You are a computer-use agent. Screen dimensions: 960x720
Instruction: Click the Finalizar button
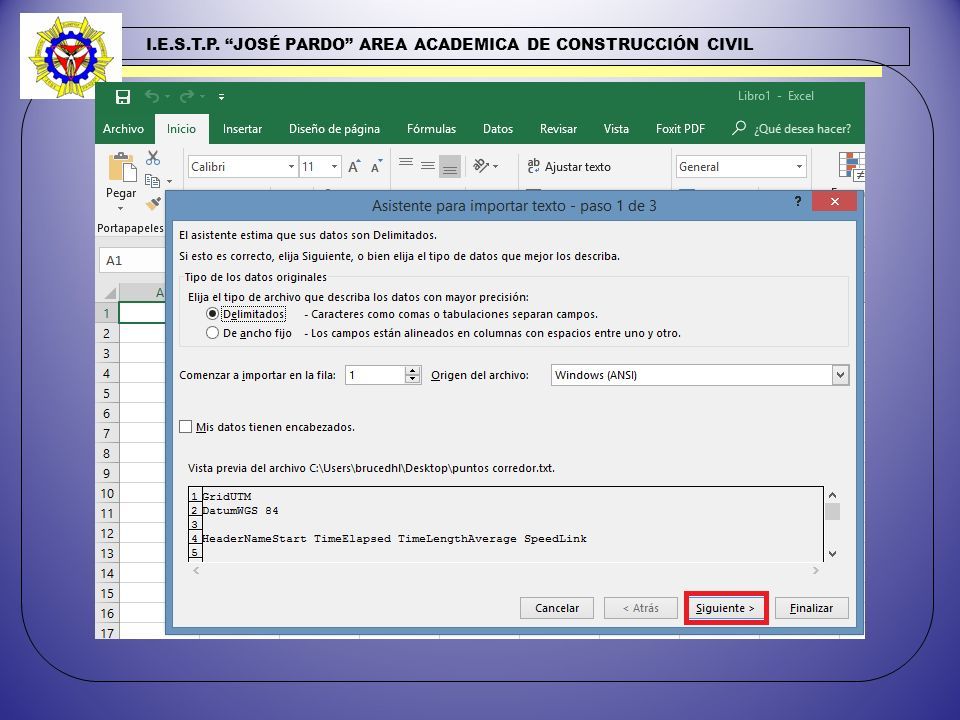[x=811, y=608]
